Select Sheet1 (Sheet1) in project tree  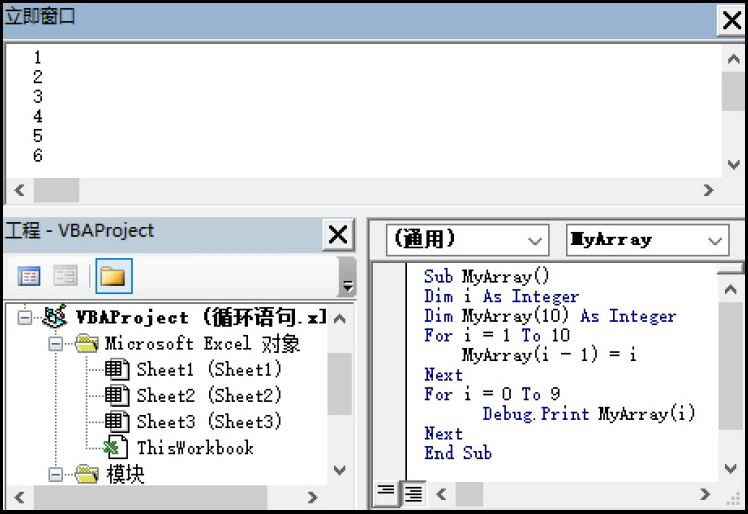click(208, 370)
